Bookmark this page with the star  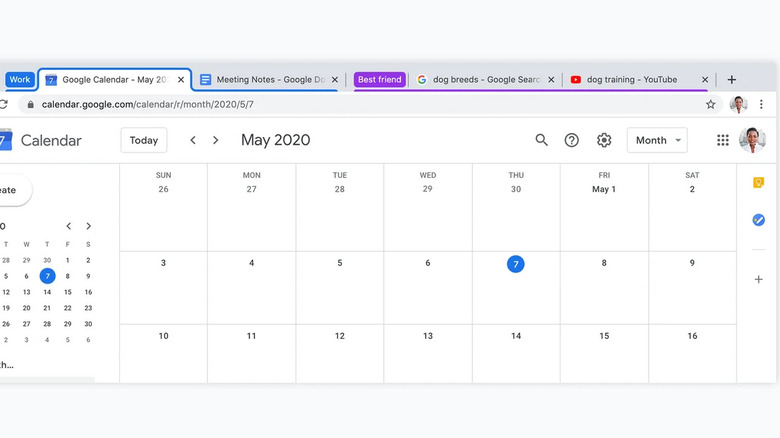coord(710,105)
